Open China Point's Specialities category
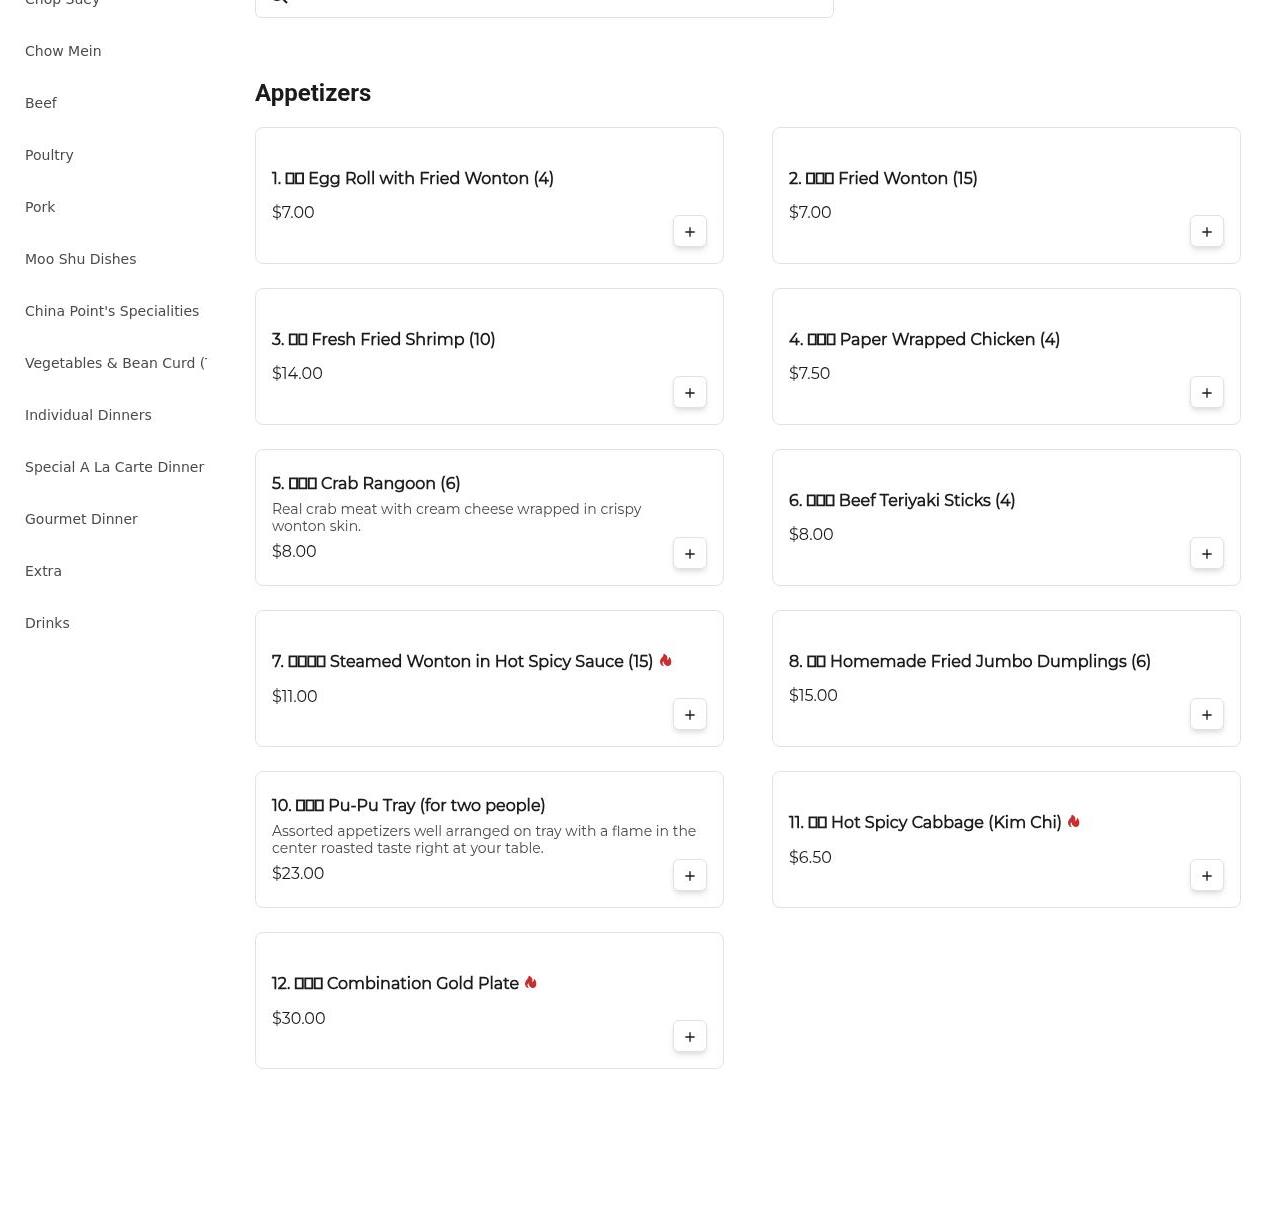Viewport: 1270px width, 1209px height. coord(112,311)
